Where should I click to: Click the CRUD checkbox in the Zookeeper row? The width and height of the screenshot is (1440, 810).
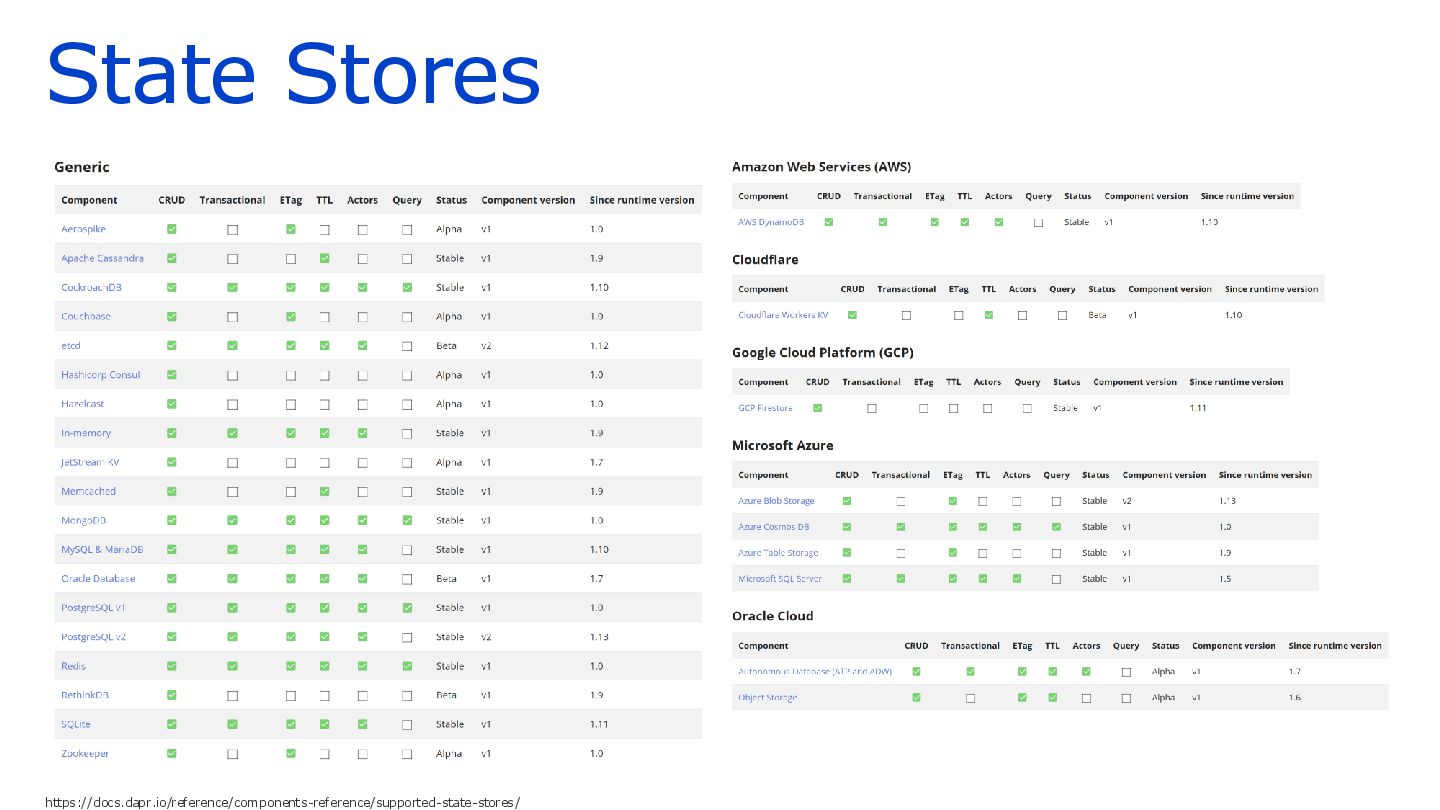[x=172, y=753]
